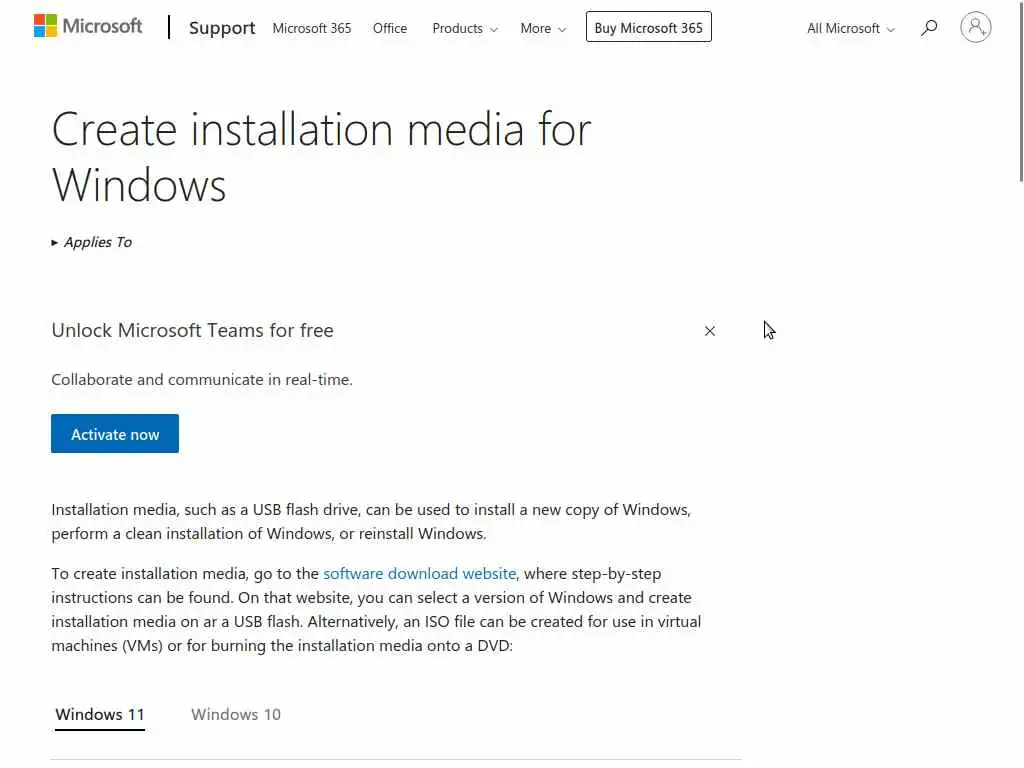Open the search magnifier icon

(929, 28)
